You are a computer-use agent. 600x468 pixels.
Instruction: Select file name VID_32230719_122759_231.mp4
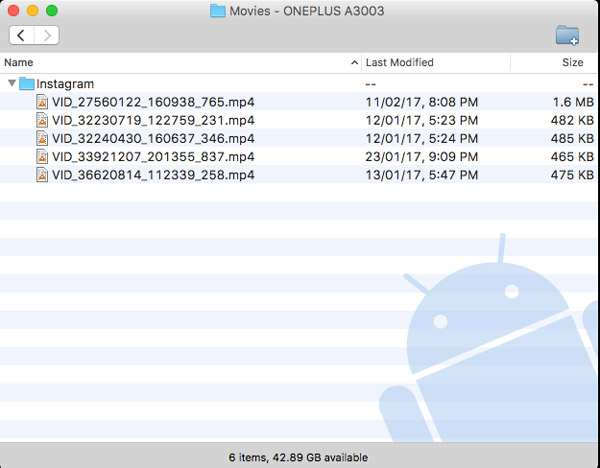[x=153, y=121]
